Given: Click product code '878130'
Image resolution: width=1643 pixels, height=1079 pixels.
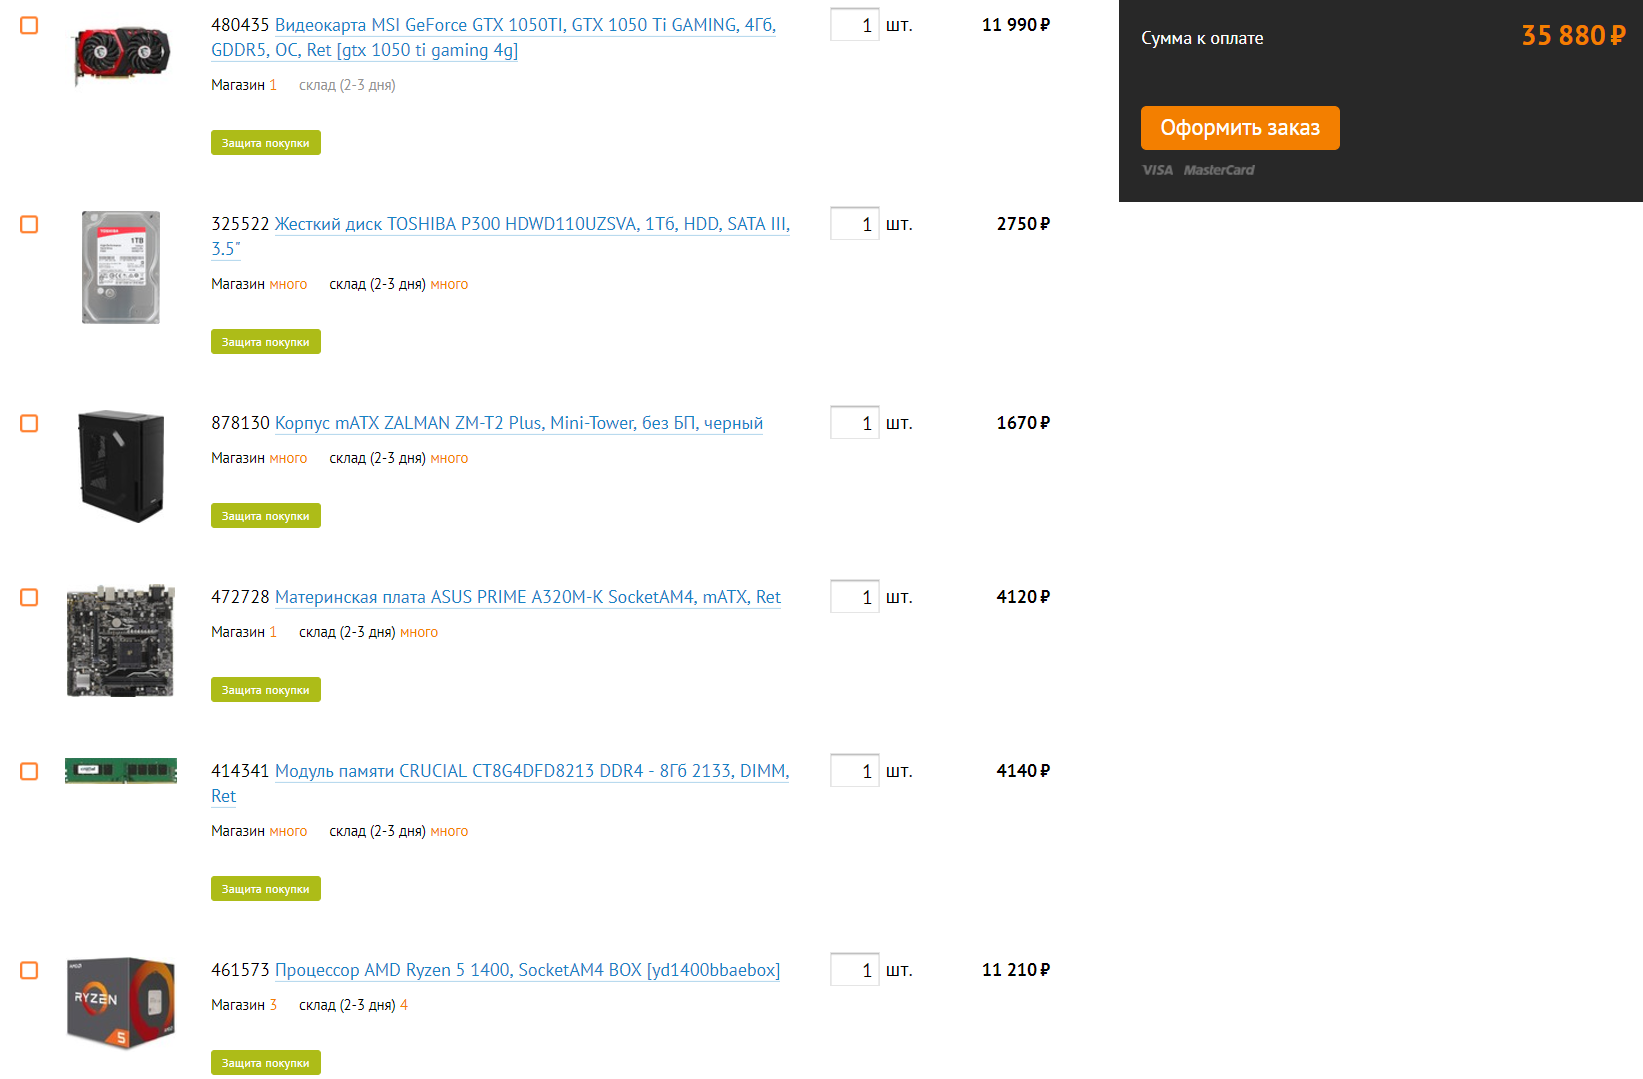Looking at the screenshot, I should [x=240, y=423].
